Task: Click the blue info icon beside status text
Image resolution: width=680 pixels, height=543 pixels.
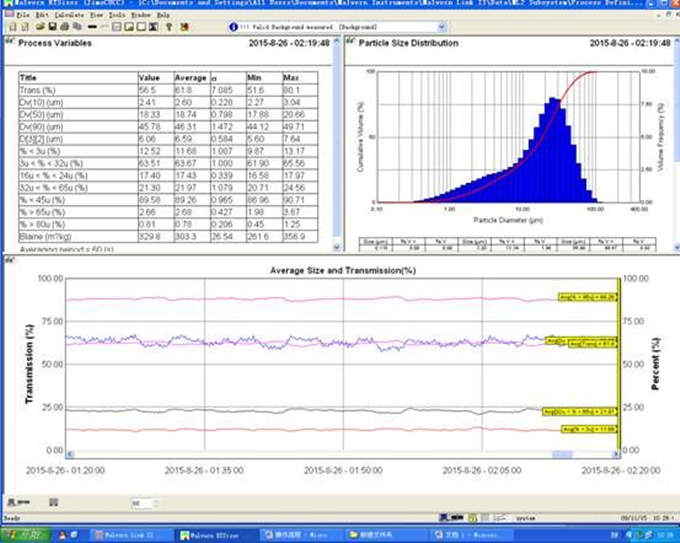Action: 233,27
